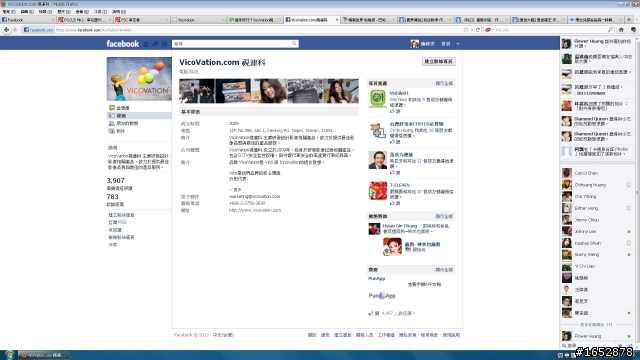This screenshot has height=360, width=640.
Task: Open http://www.vicovation.com website link
Action: [x=255, y=210]
